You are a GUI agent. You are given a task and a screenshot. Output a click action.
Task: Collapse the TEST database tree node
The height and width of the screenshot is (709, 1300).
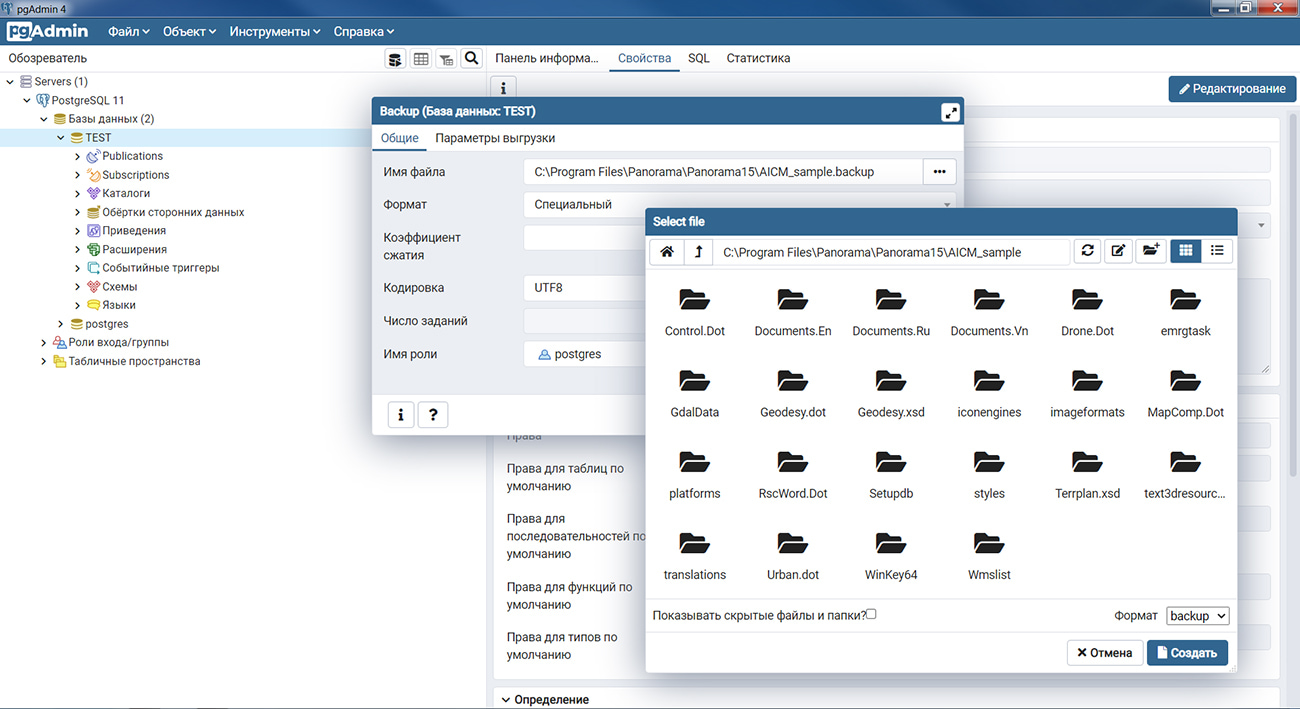61,138
